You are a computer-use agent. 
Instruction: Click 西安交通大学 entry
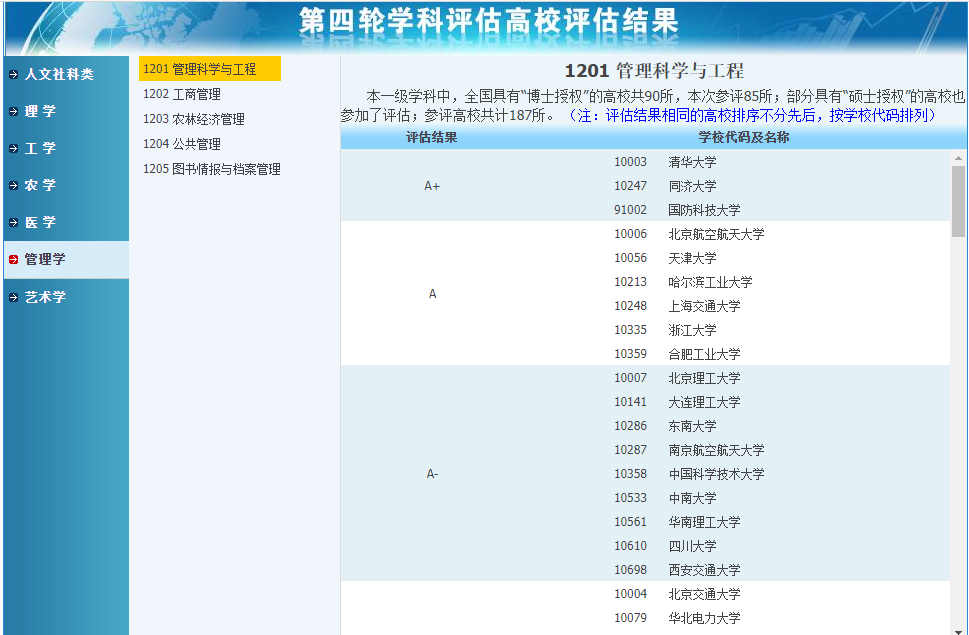coord(704,570)
